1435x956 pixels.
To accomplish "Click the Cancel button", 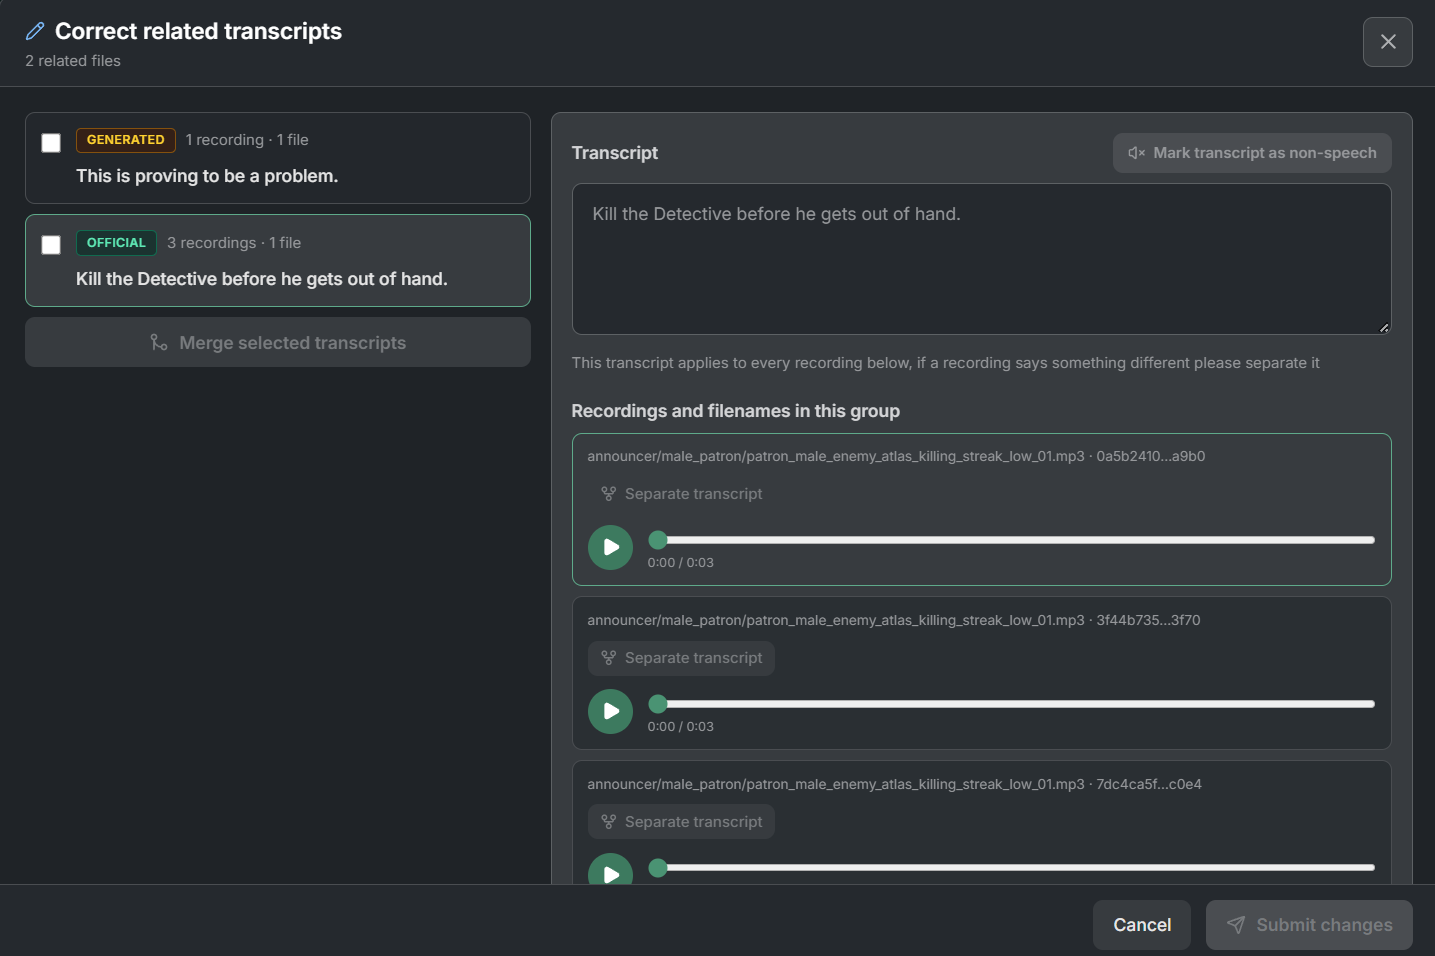I will (x=1141, y=925).
